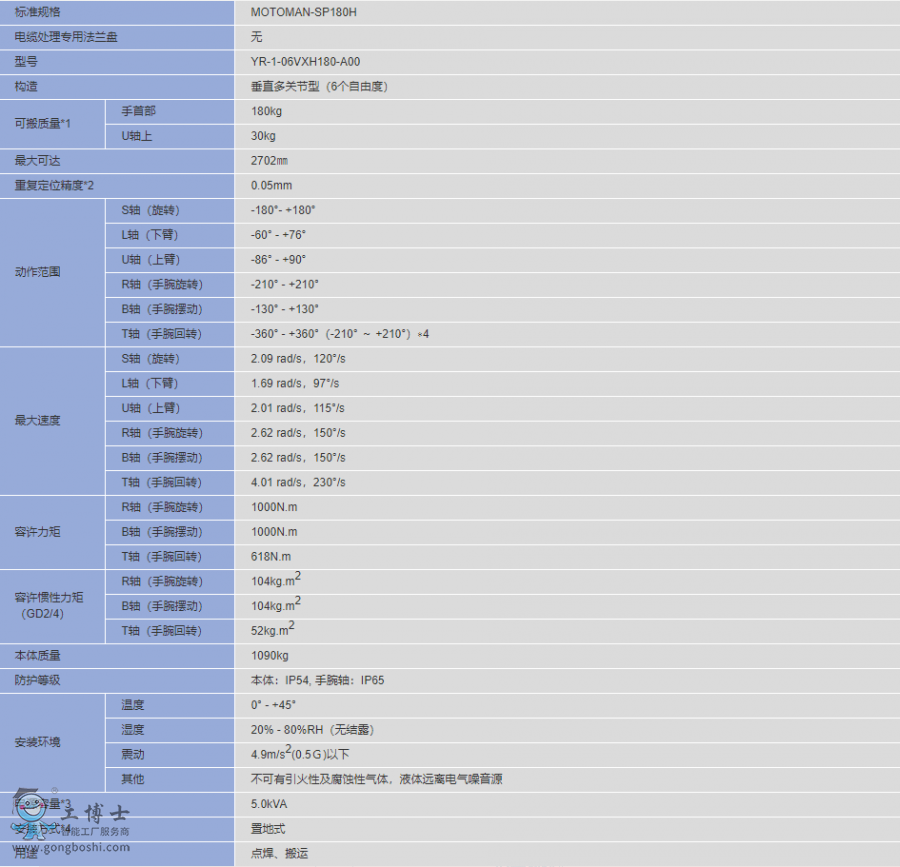This screenshot has width=900, height=867.
Task: Select the 4.01 rad/s, 230°/s speed value
Action: 298,482
